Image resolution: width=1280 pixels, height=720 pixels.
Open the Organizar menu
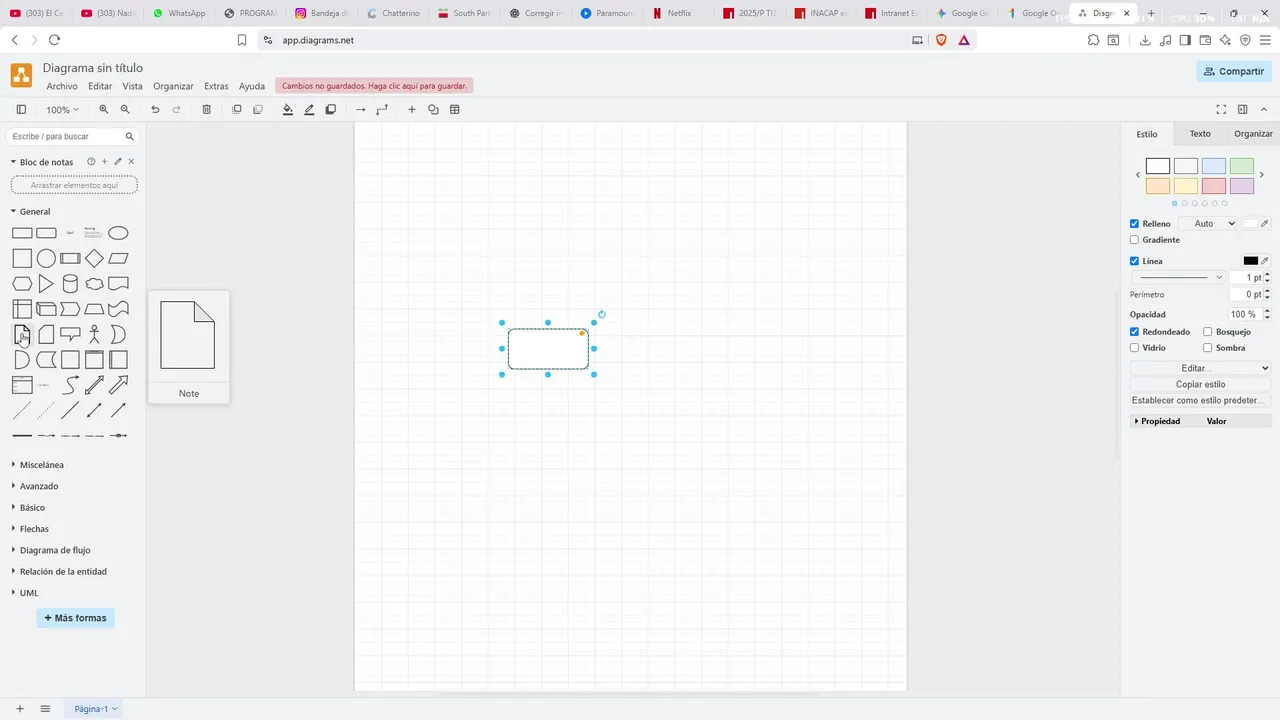point(173,86)
